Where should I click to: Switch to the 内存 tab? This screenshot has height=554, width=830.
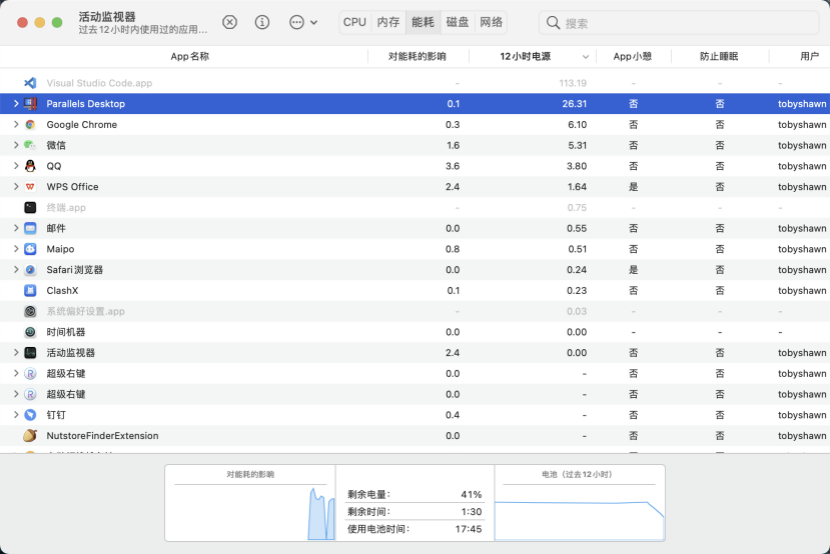[389, 22]
